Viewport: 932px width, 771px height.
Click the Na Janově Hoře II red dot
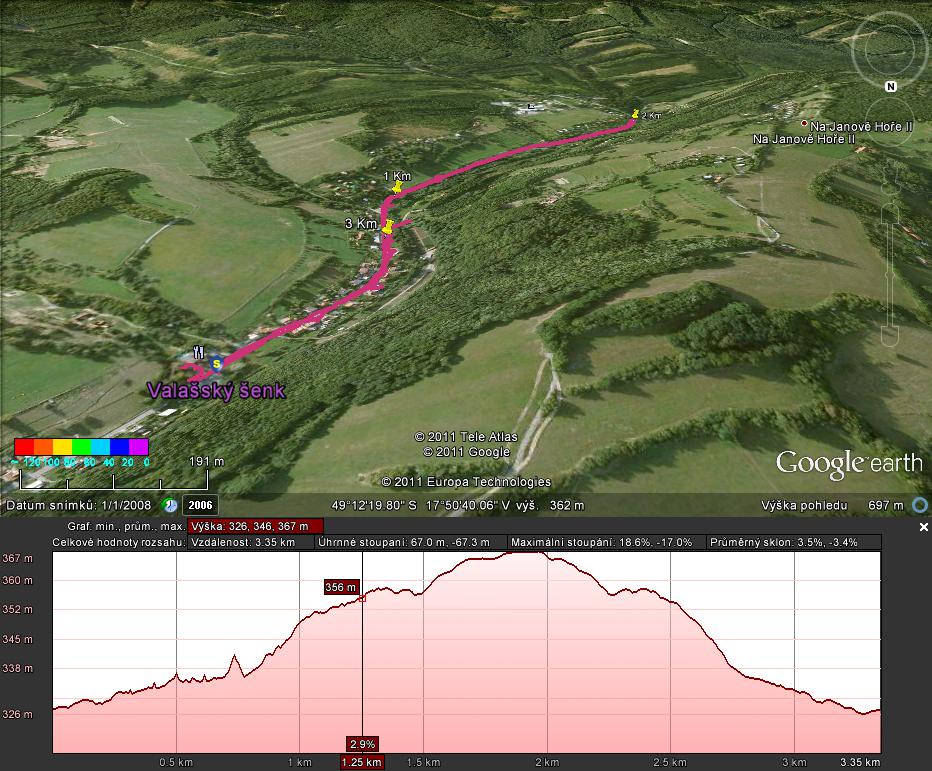click(804, 125)
